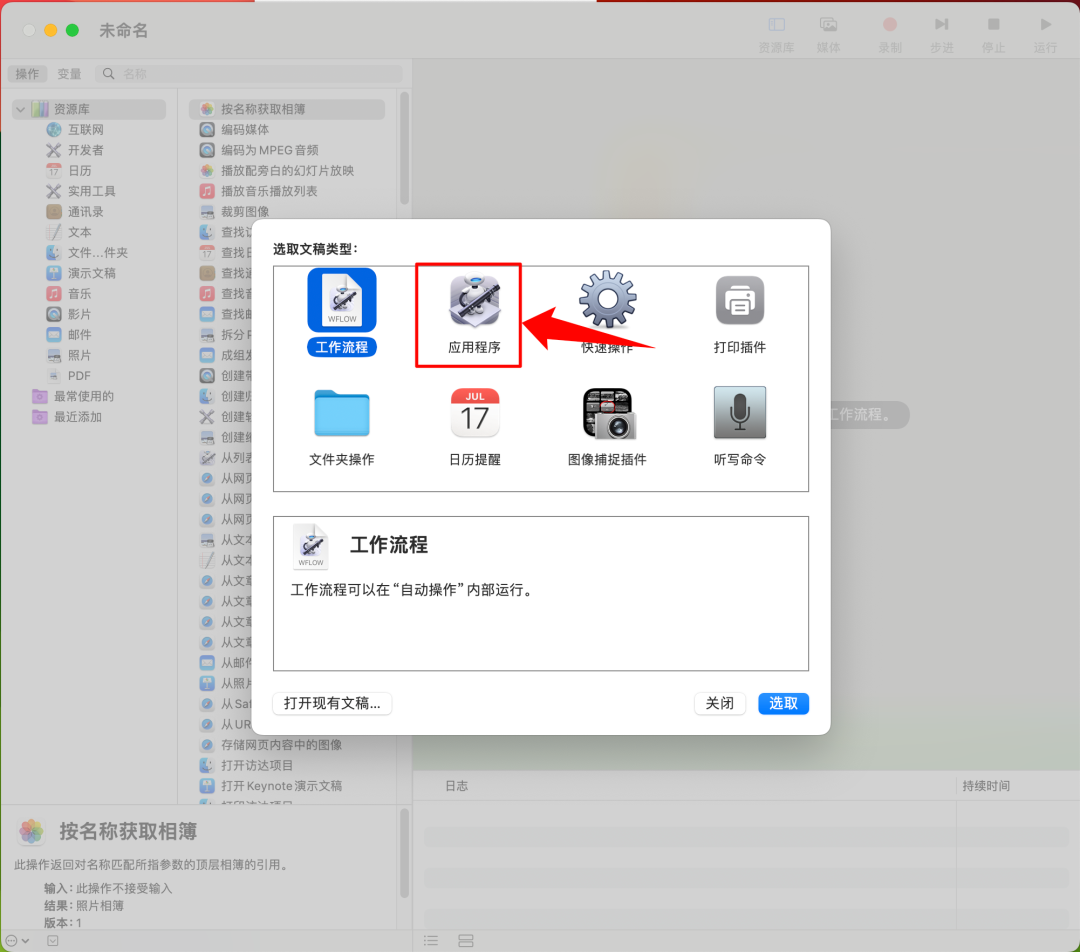
Task: Switch to the 变量 tab
Action: [69, 73]
